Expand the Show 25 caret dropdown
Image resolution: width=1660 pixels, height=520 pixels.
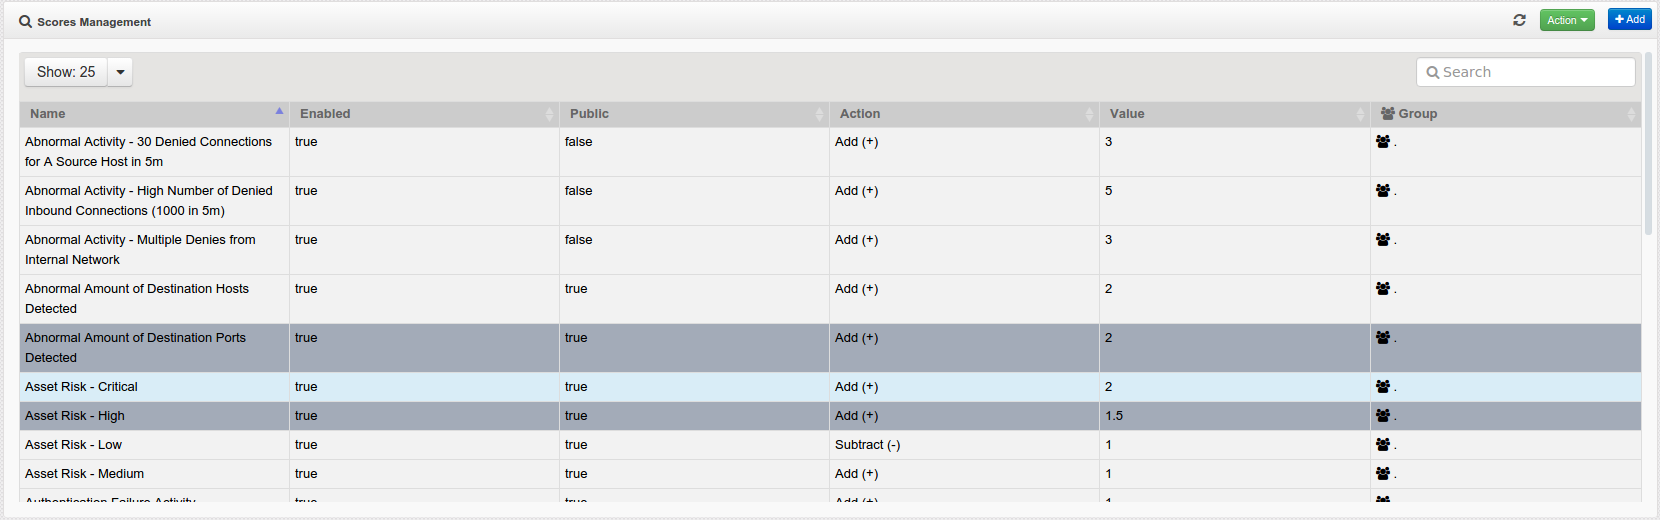pos(120,72)
